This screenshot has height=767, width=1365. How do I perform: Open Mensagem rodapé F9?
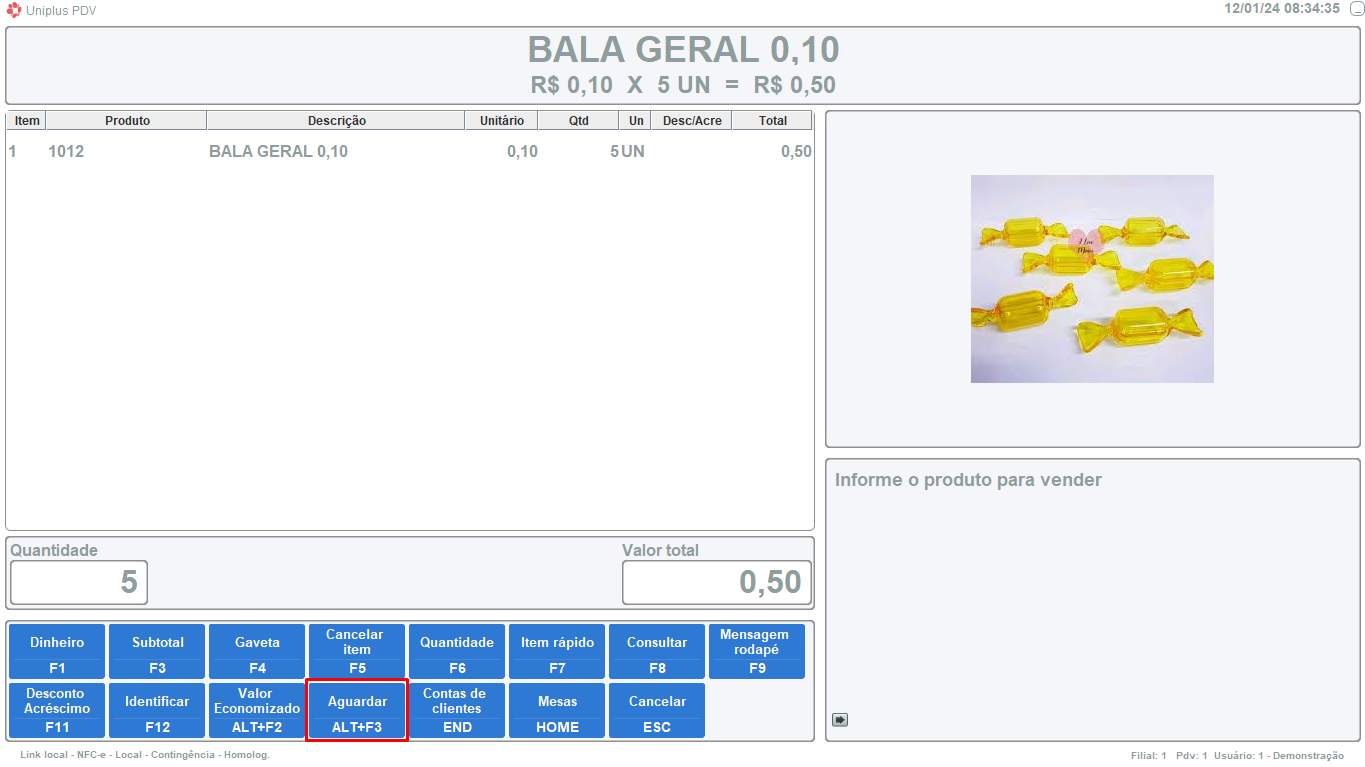pyautogui.click(x=755, y=652)
